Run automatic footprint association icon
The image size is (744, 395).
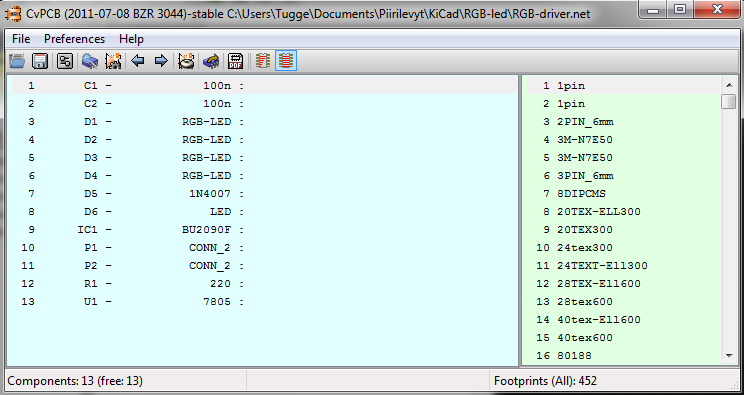113,61
